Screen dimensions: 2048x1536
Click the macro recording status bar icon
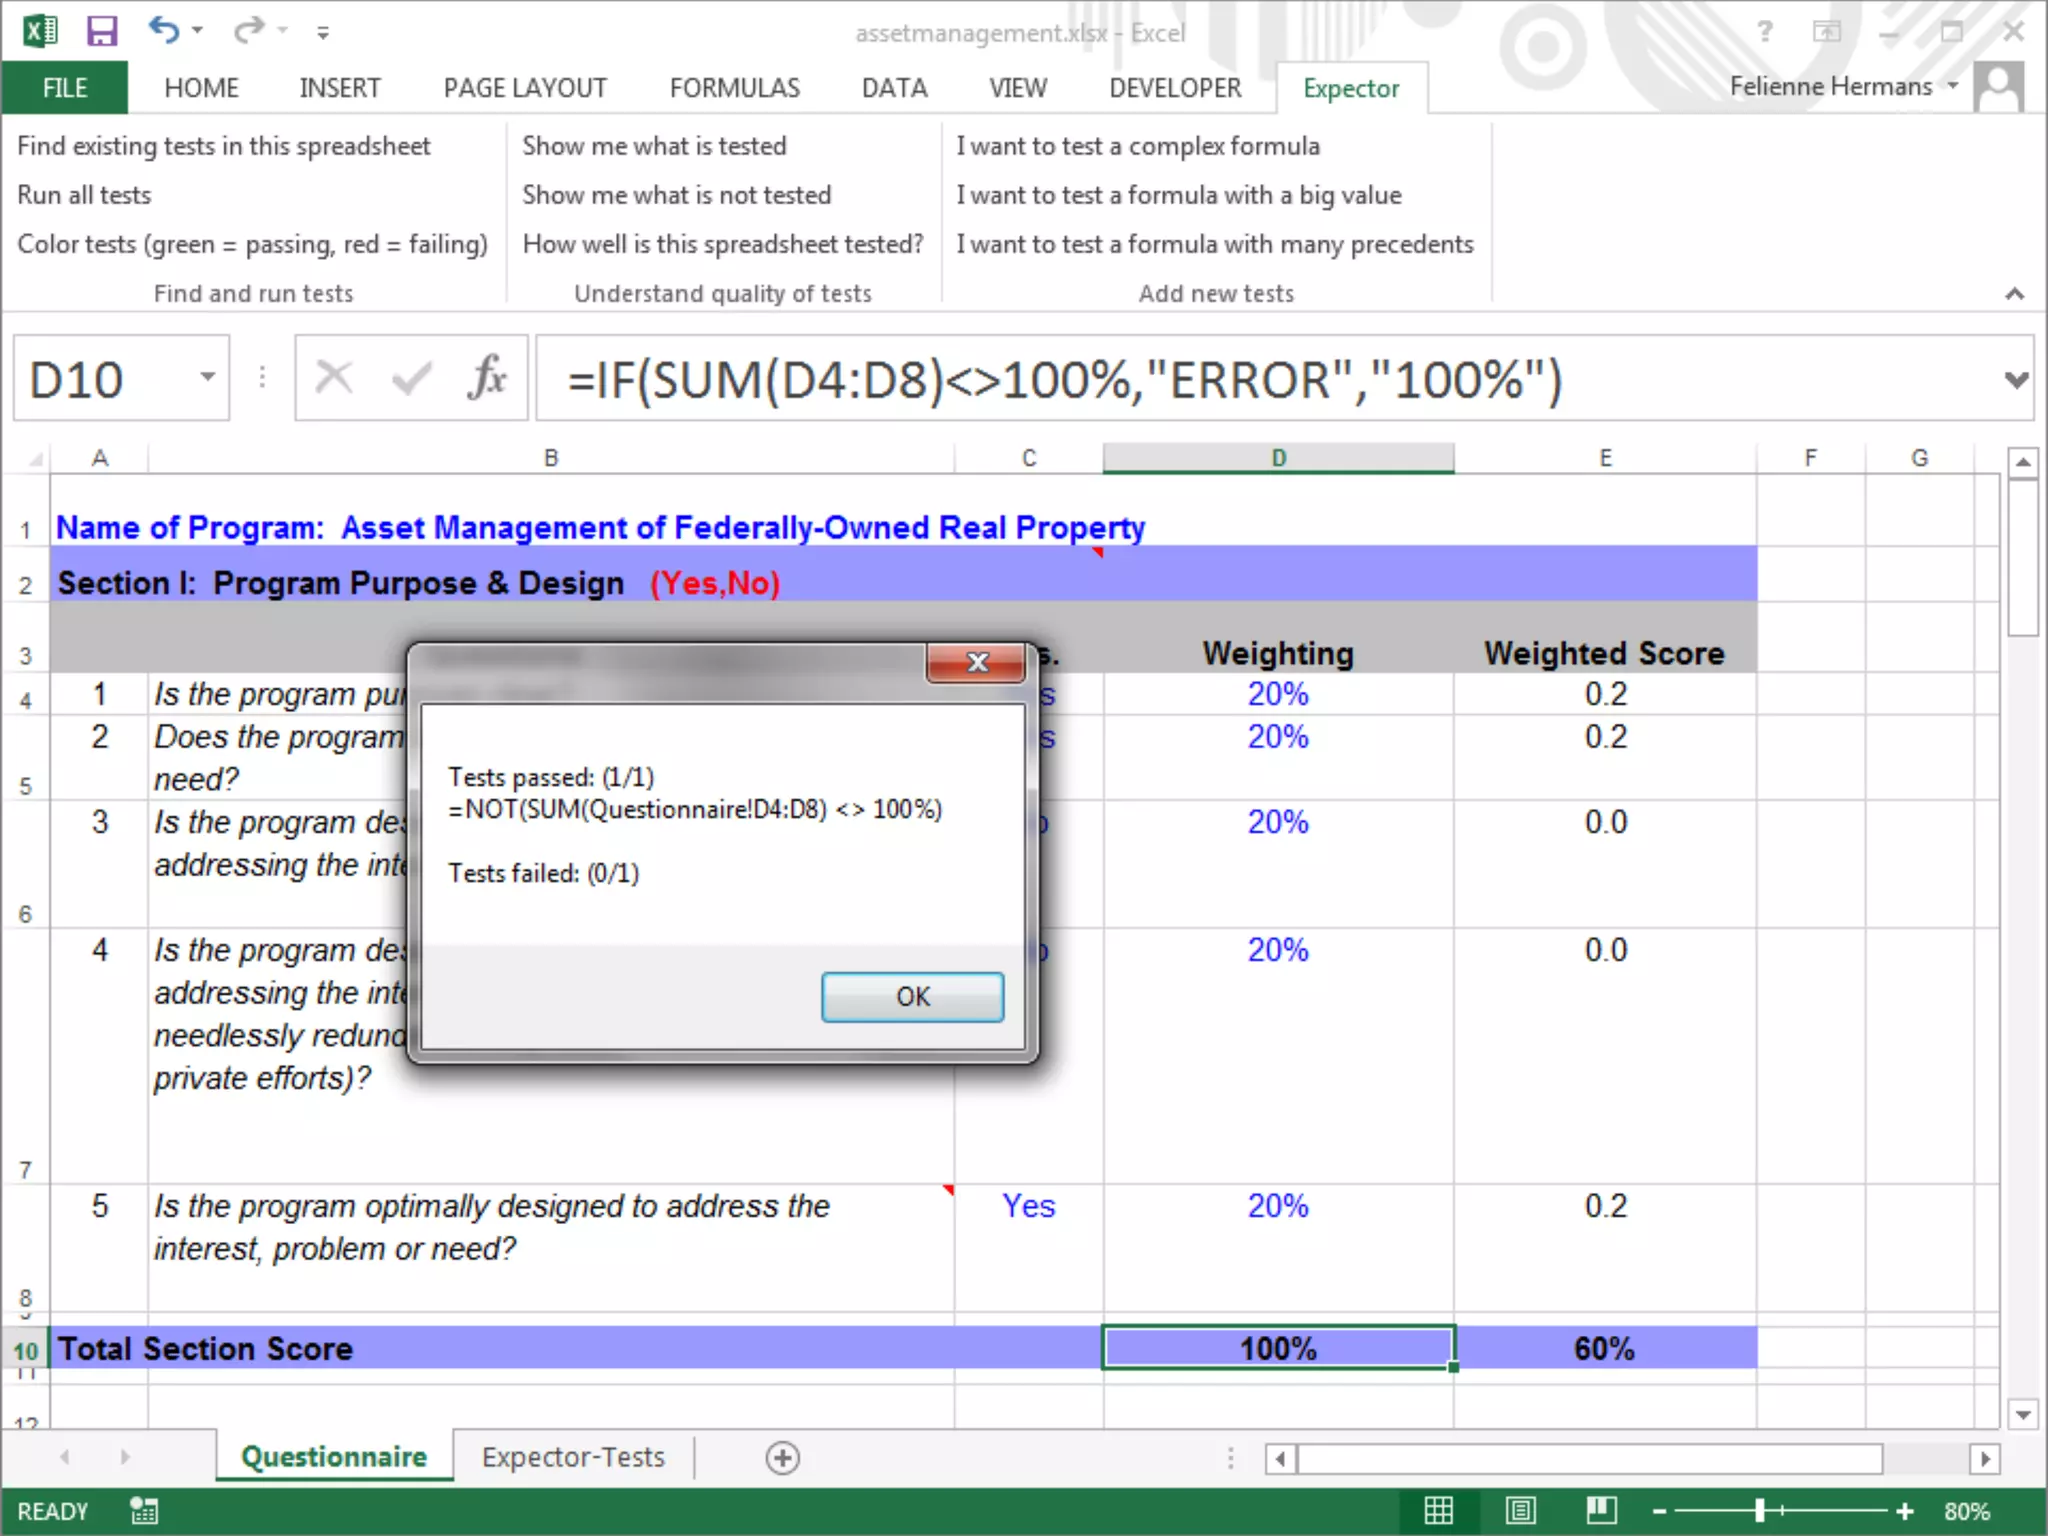point(143,1510)
